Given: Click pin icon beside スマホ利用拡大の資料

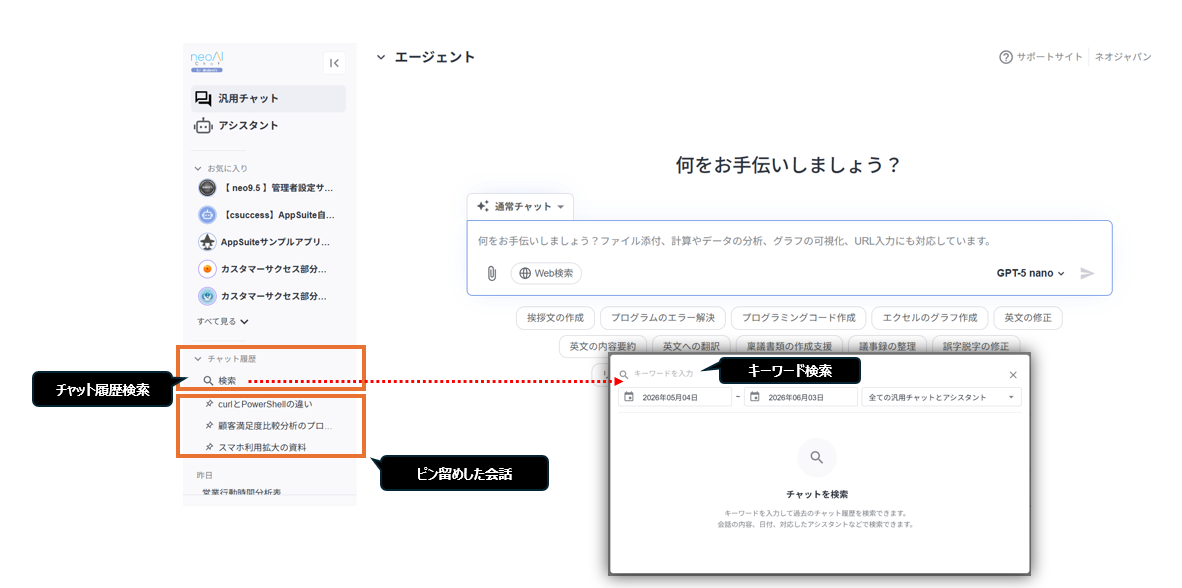Looking at the screenshot, I should [x=209, y=447].
